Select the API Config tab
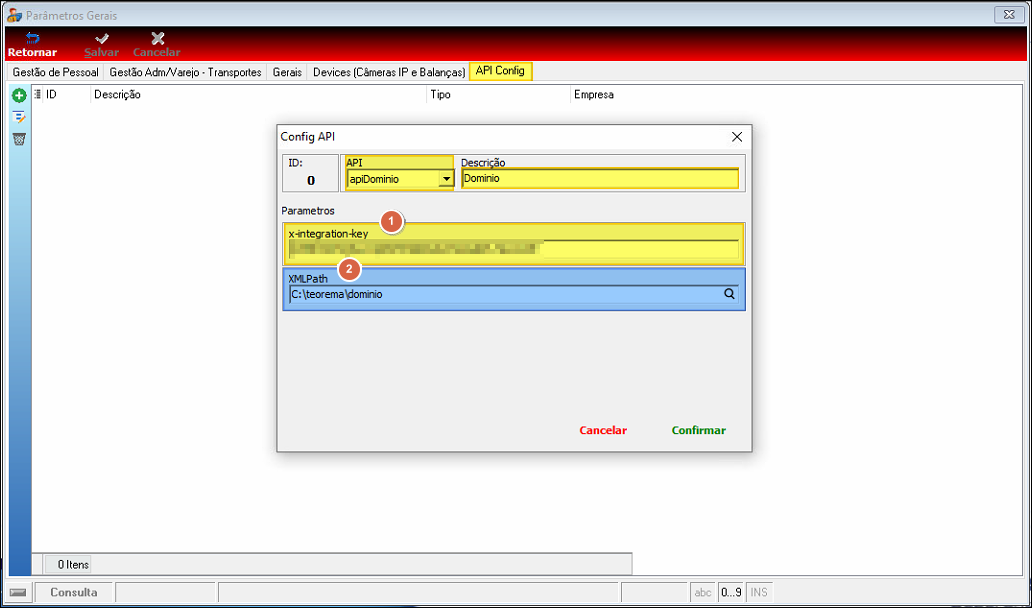 pyautogui.click(x=500, y=71)
